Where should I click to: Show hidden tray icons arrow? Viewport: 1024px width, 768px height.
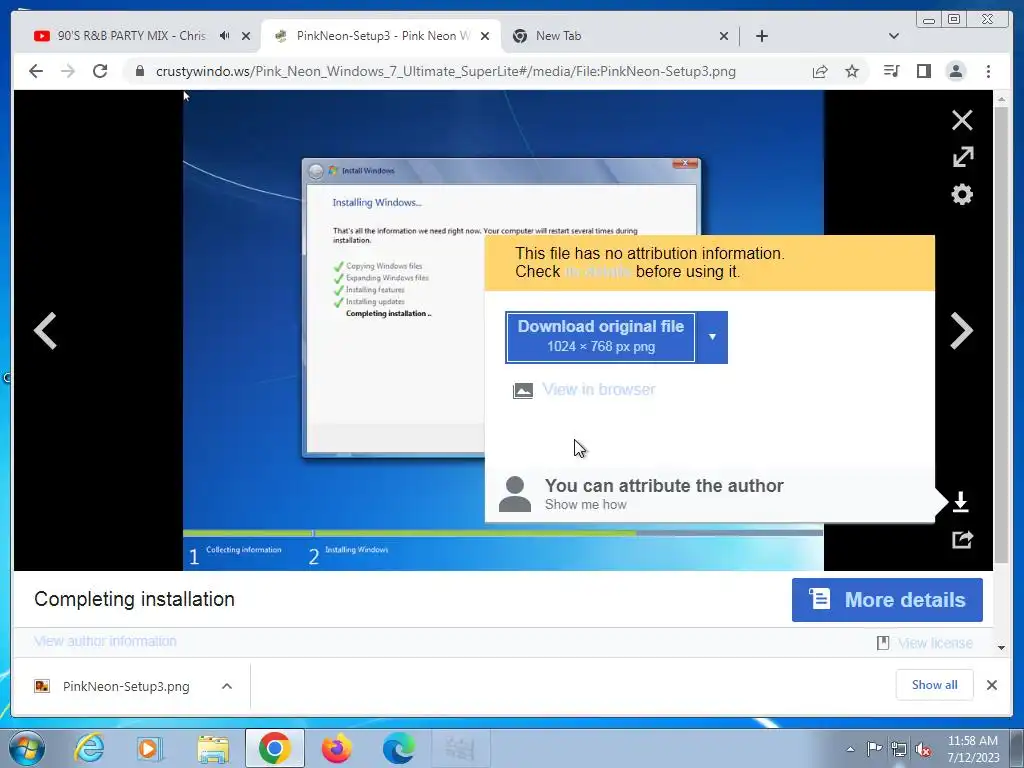tap(850, 749)
